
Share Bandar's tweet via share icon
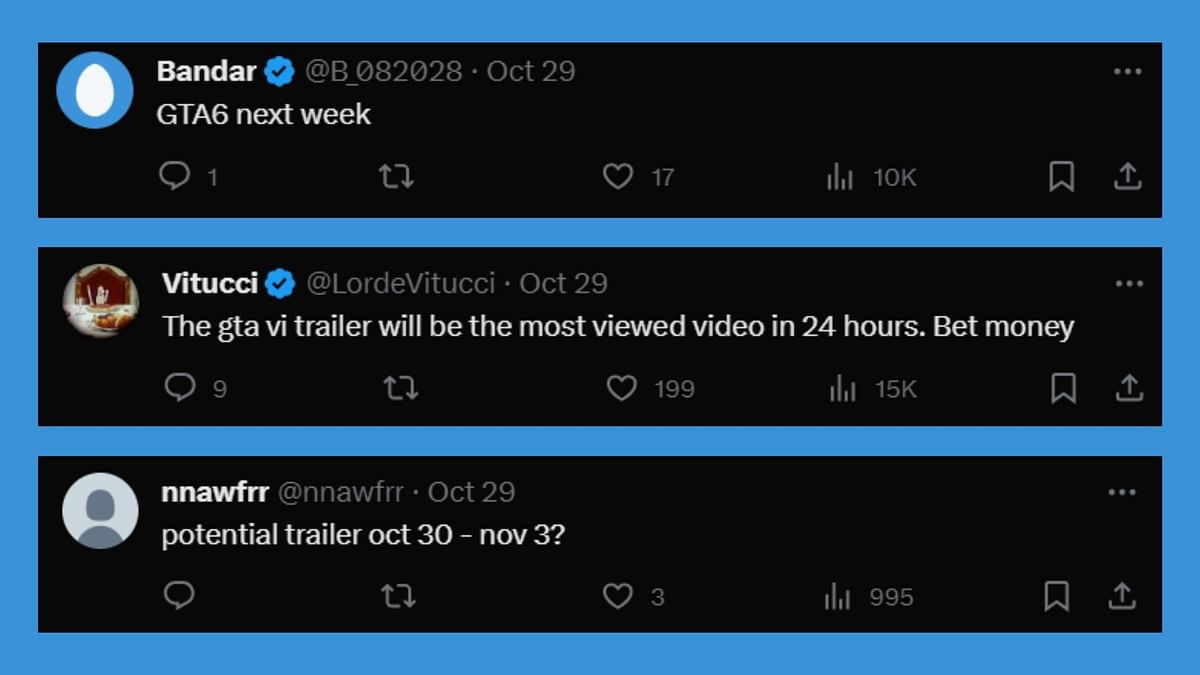coord(1127,177)
